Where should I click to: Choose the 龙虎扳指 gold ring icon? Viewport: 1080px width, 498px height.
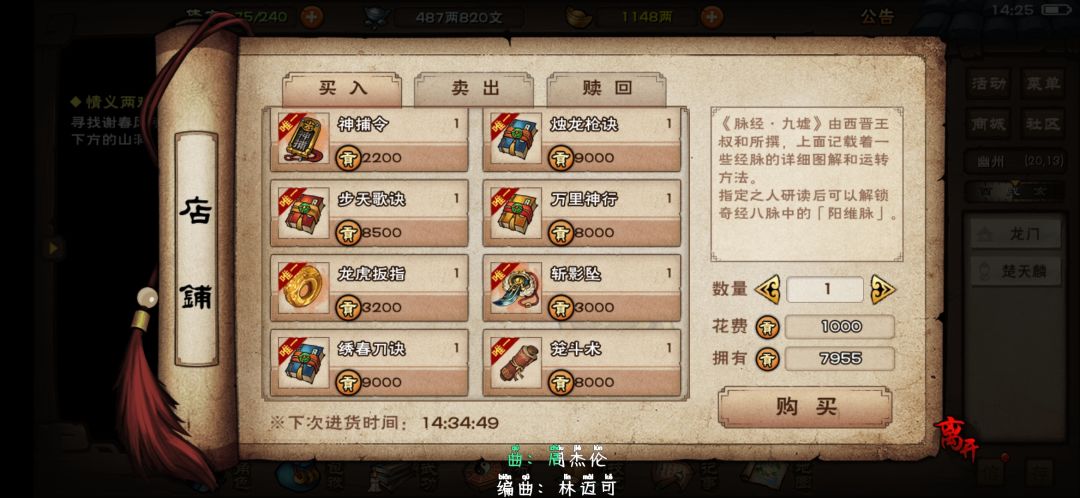click(x=304, y=288)
